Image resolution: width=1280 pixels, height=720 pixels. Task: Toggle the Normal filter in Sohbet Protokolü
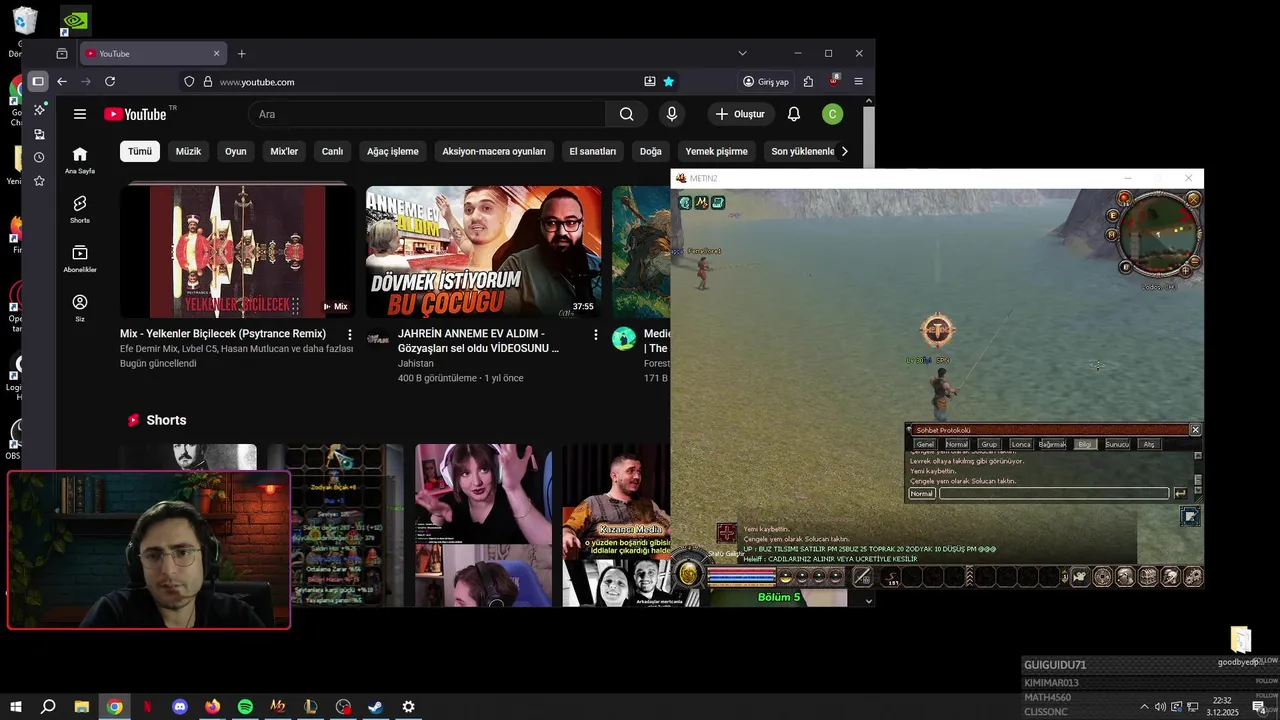pyautogui.click(x=957, y=444)
